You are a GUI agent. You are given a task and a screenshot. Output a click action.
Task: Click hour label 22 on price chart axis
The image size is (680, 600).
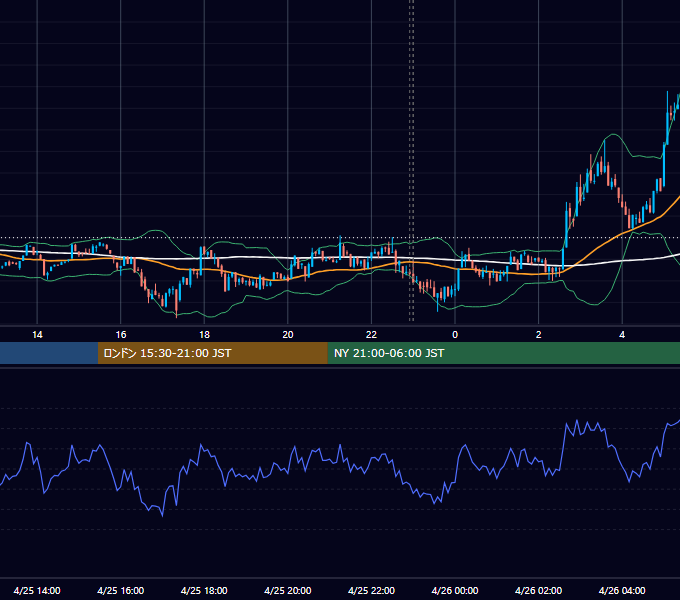pyautogui.click(x=371, y=335)
